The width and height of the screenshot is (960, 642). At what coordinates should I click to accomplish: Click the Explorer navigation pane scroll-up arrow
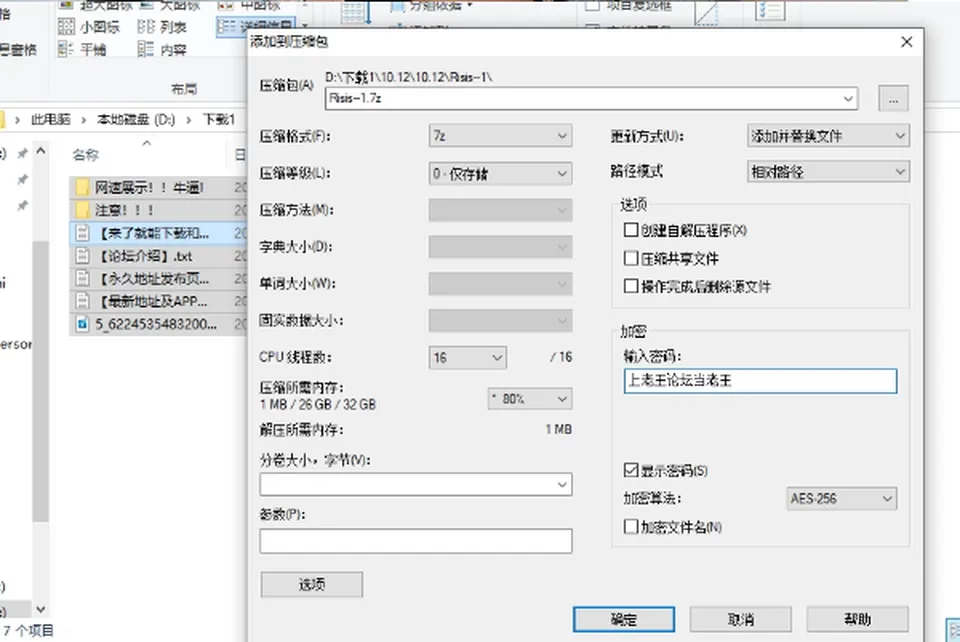point(40,151)
